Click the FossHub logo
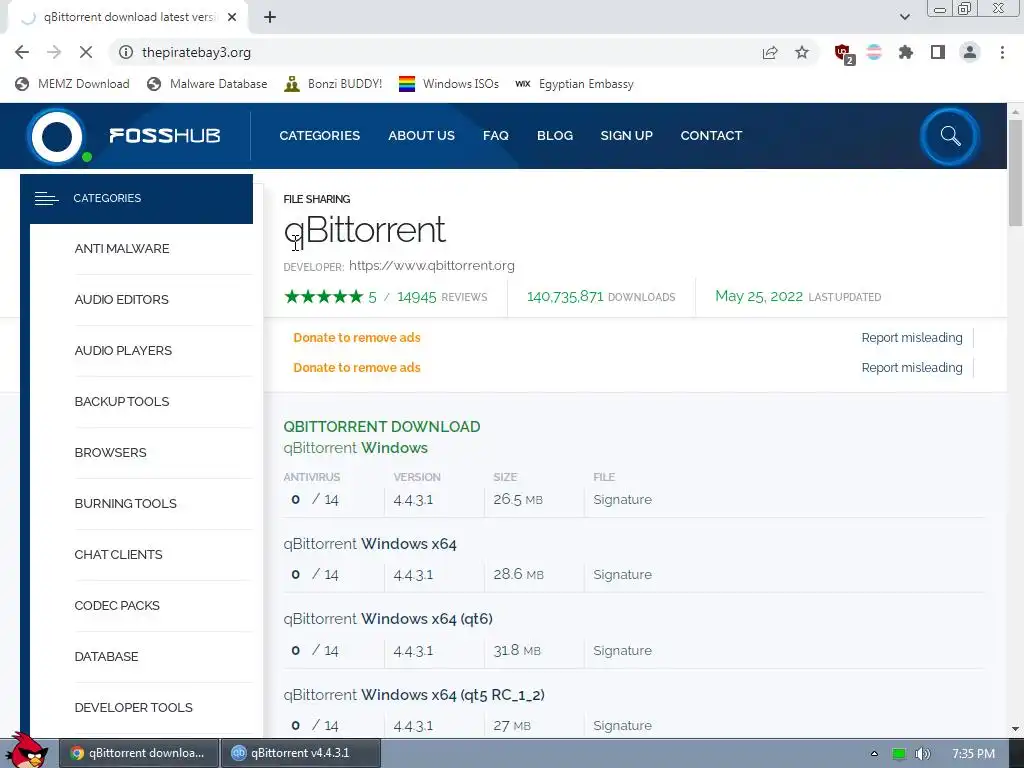1024x768 pixels. 124,136
